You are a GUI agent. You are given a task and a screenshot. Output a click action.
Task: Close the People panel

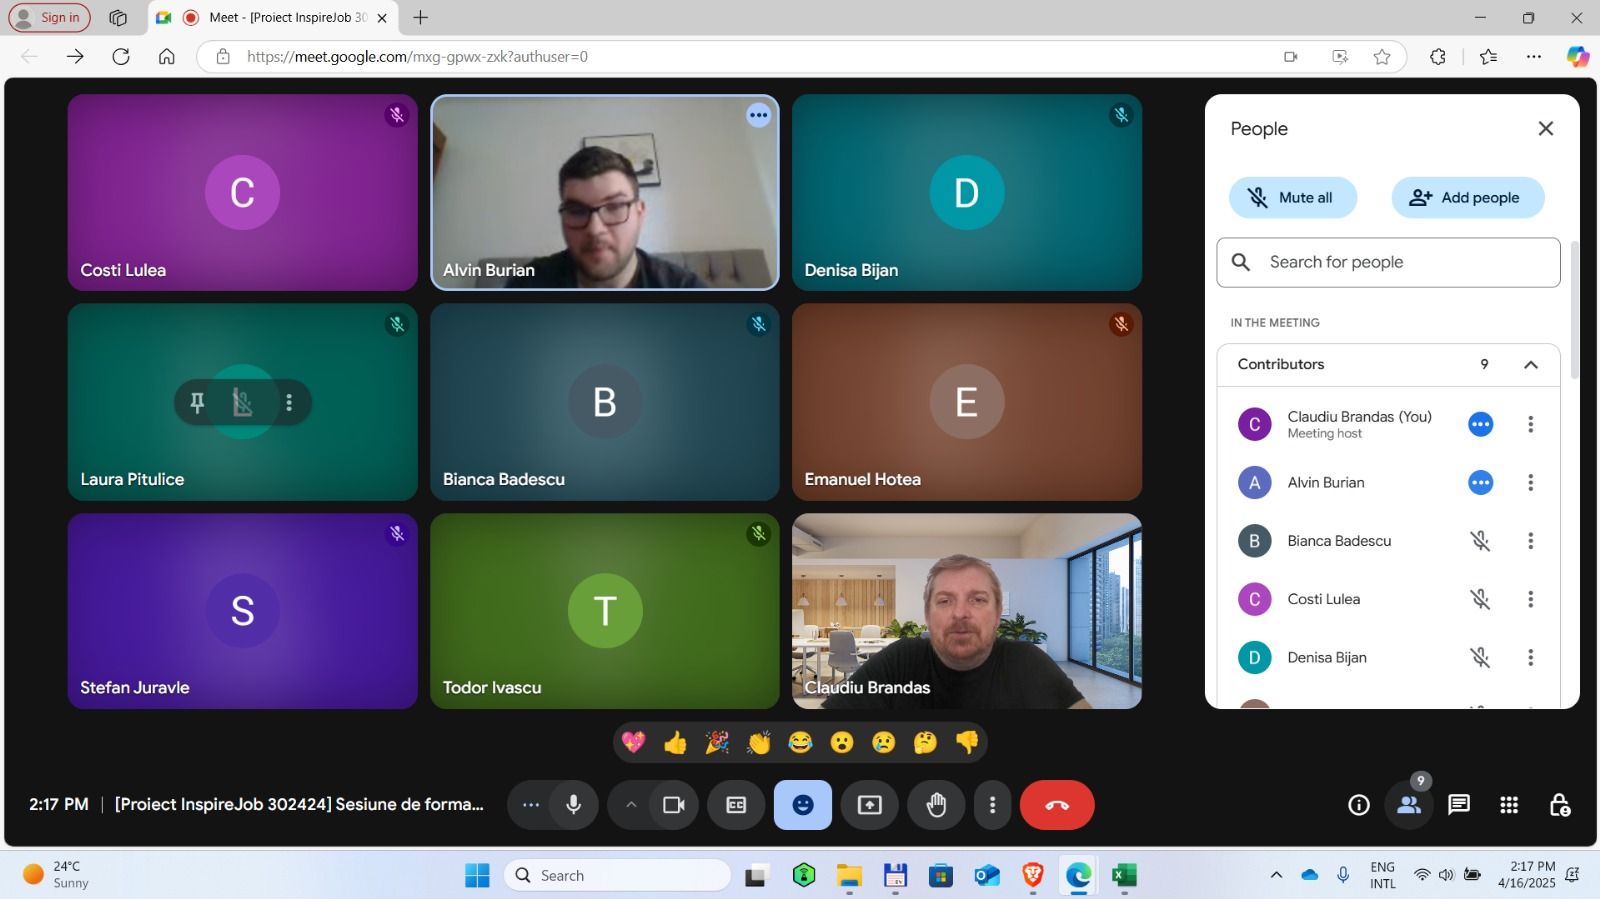pos(1545,128)
